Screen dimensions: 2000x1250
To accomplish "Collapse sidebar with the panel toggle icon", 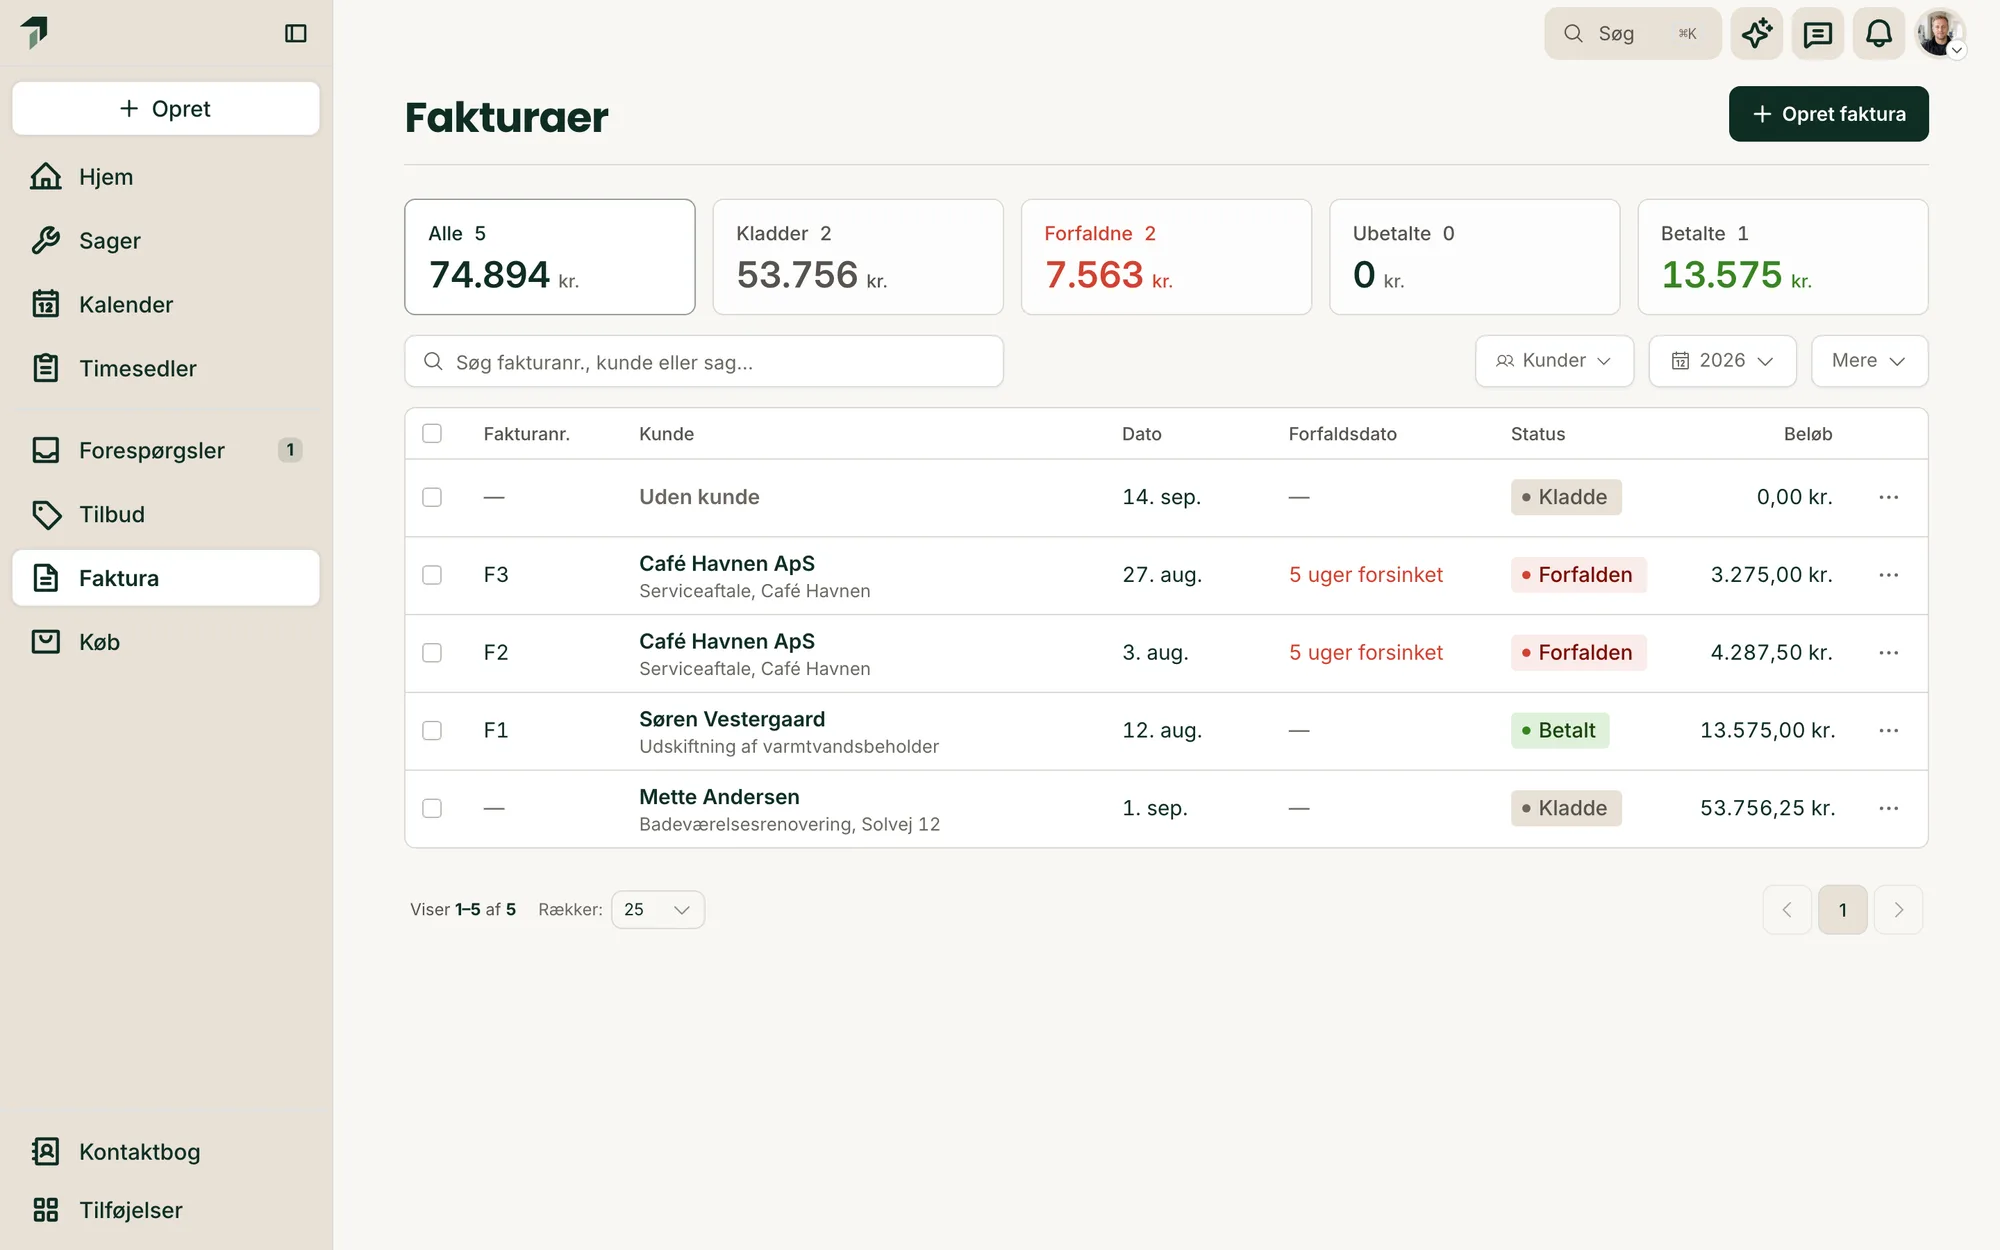I will pyautogui.click(x=295, y=34).
